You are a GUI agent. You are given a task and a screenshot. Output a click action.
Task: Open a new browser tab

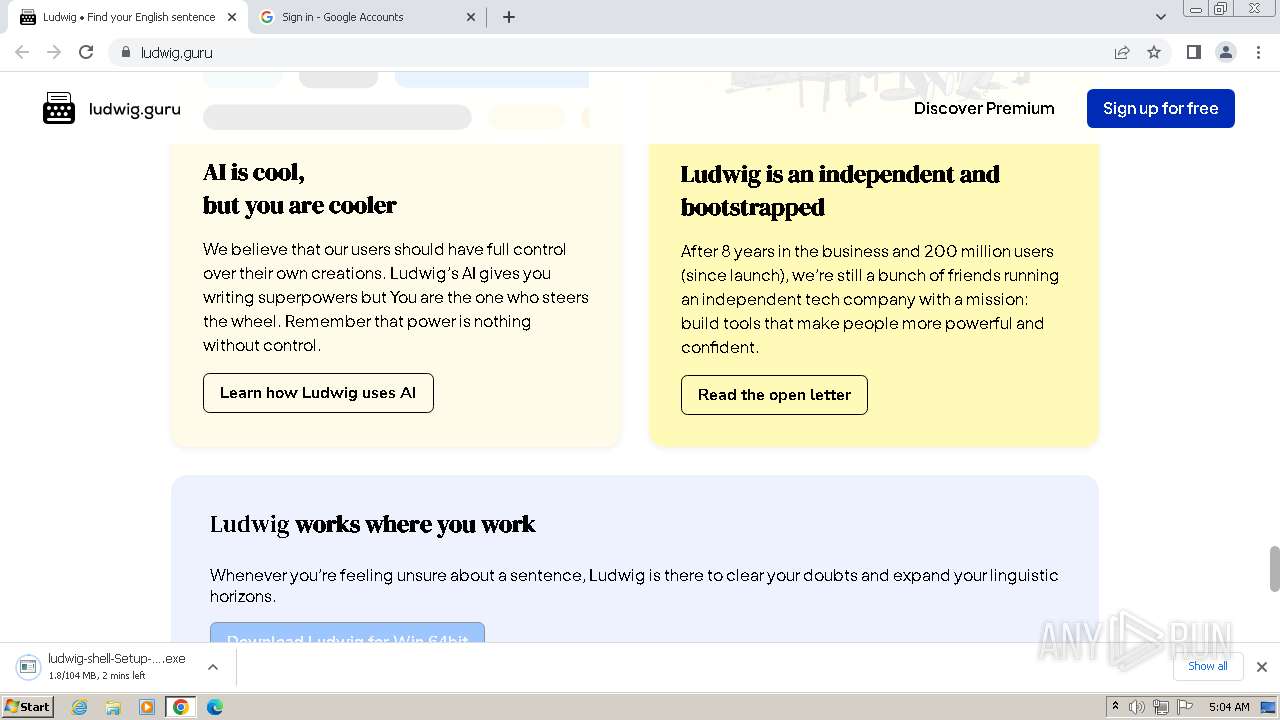509,17
